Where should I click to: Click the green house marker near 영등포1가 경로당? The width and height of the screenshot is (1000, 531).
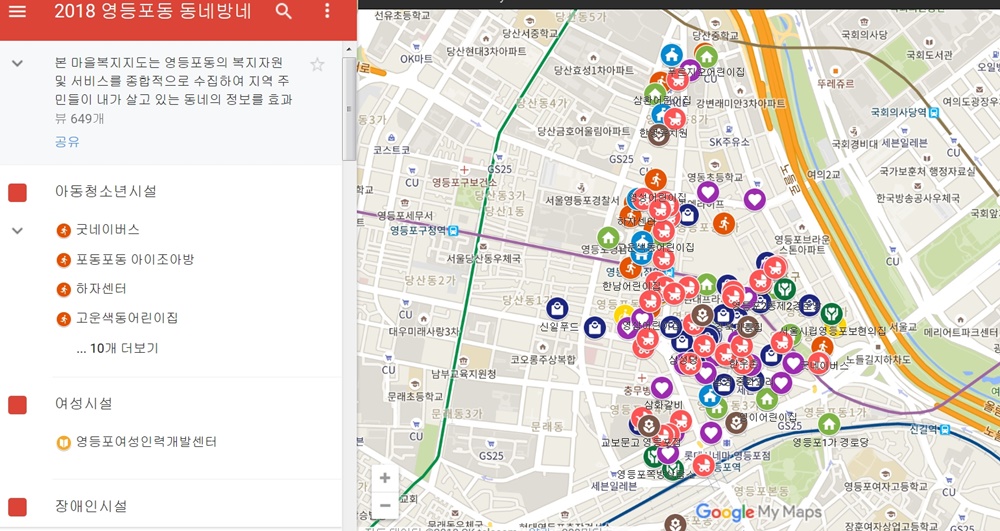[828, 424]
